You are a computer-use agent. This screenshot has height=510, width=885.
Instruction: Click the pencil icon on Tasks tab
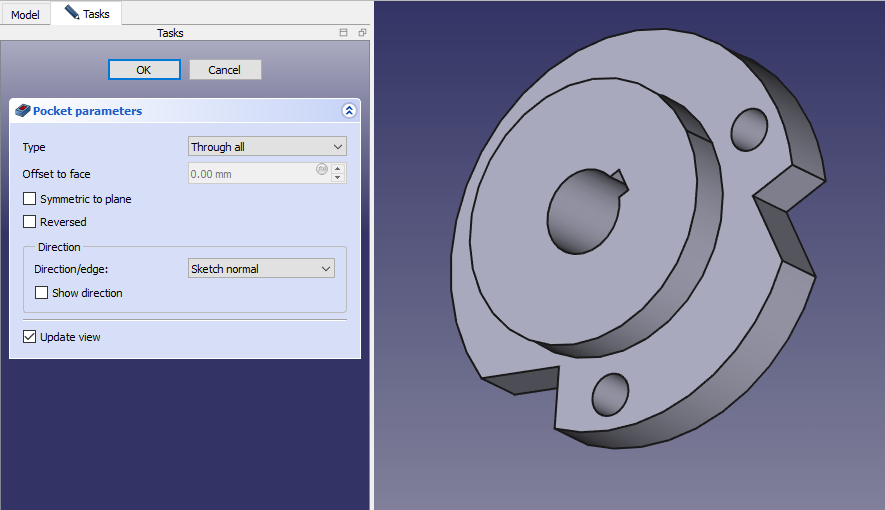[x=70, y=13]
